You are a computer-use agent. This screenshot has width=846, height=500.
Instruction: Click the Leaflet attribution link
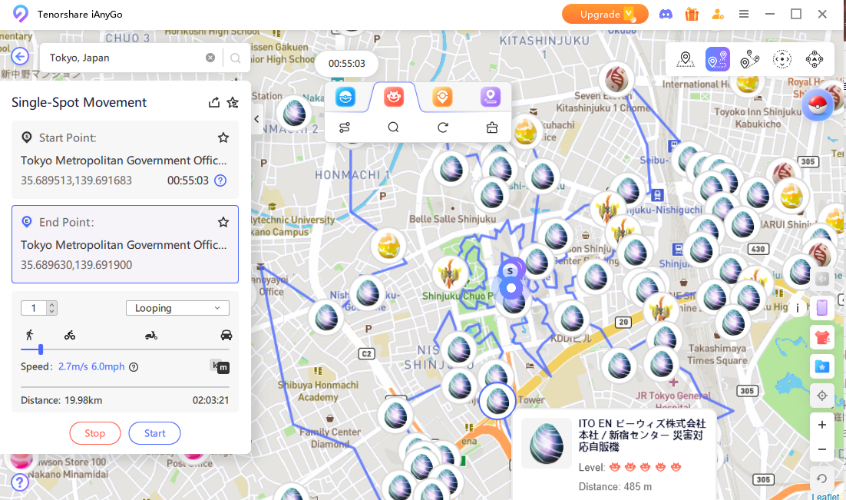pos(825,496)
